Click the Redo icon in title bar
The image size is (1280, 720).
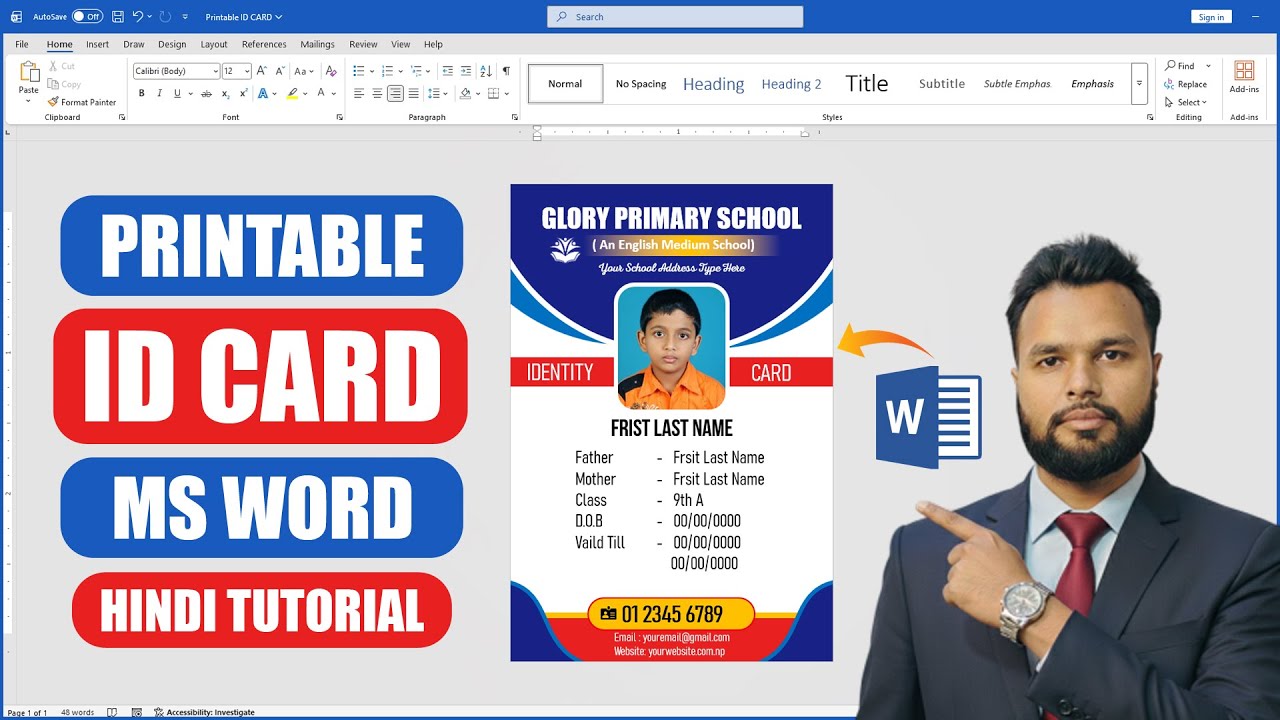tap(165, 17)
